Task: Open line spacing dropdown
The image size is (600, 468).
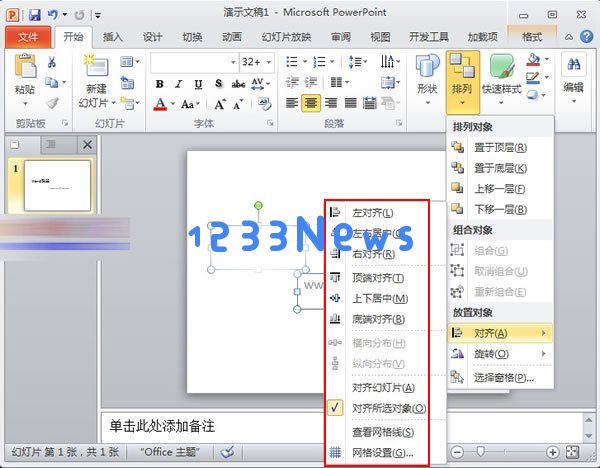Action: [358, 62]
